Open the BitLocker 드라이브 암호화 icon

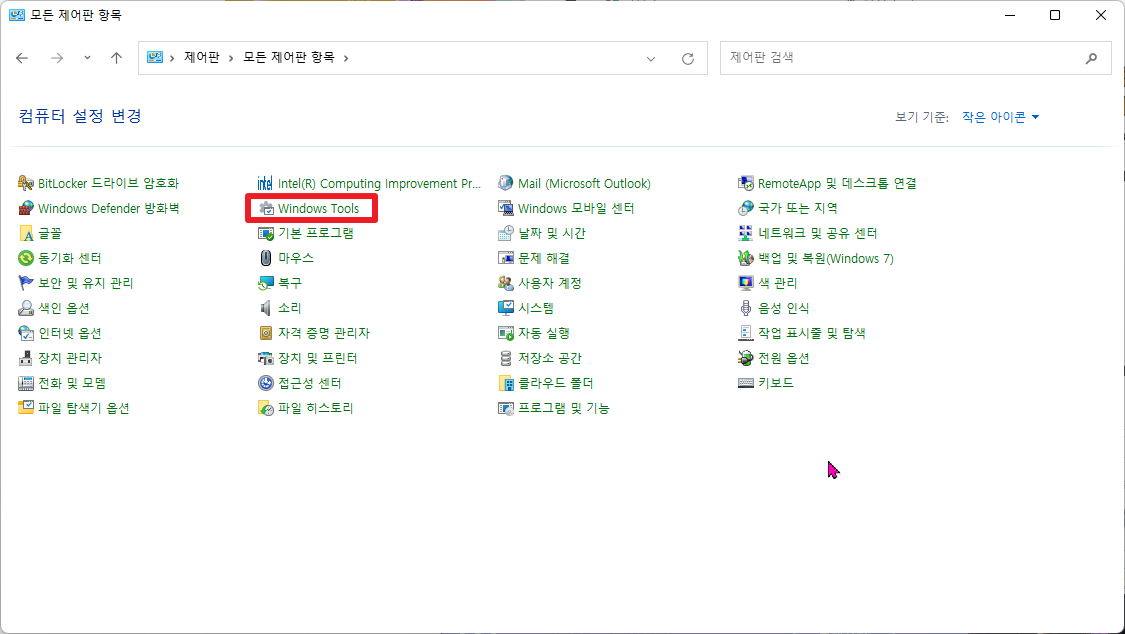point(26,184)
